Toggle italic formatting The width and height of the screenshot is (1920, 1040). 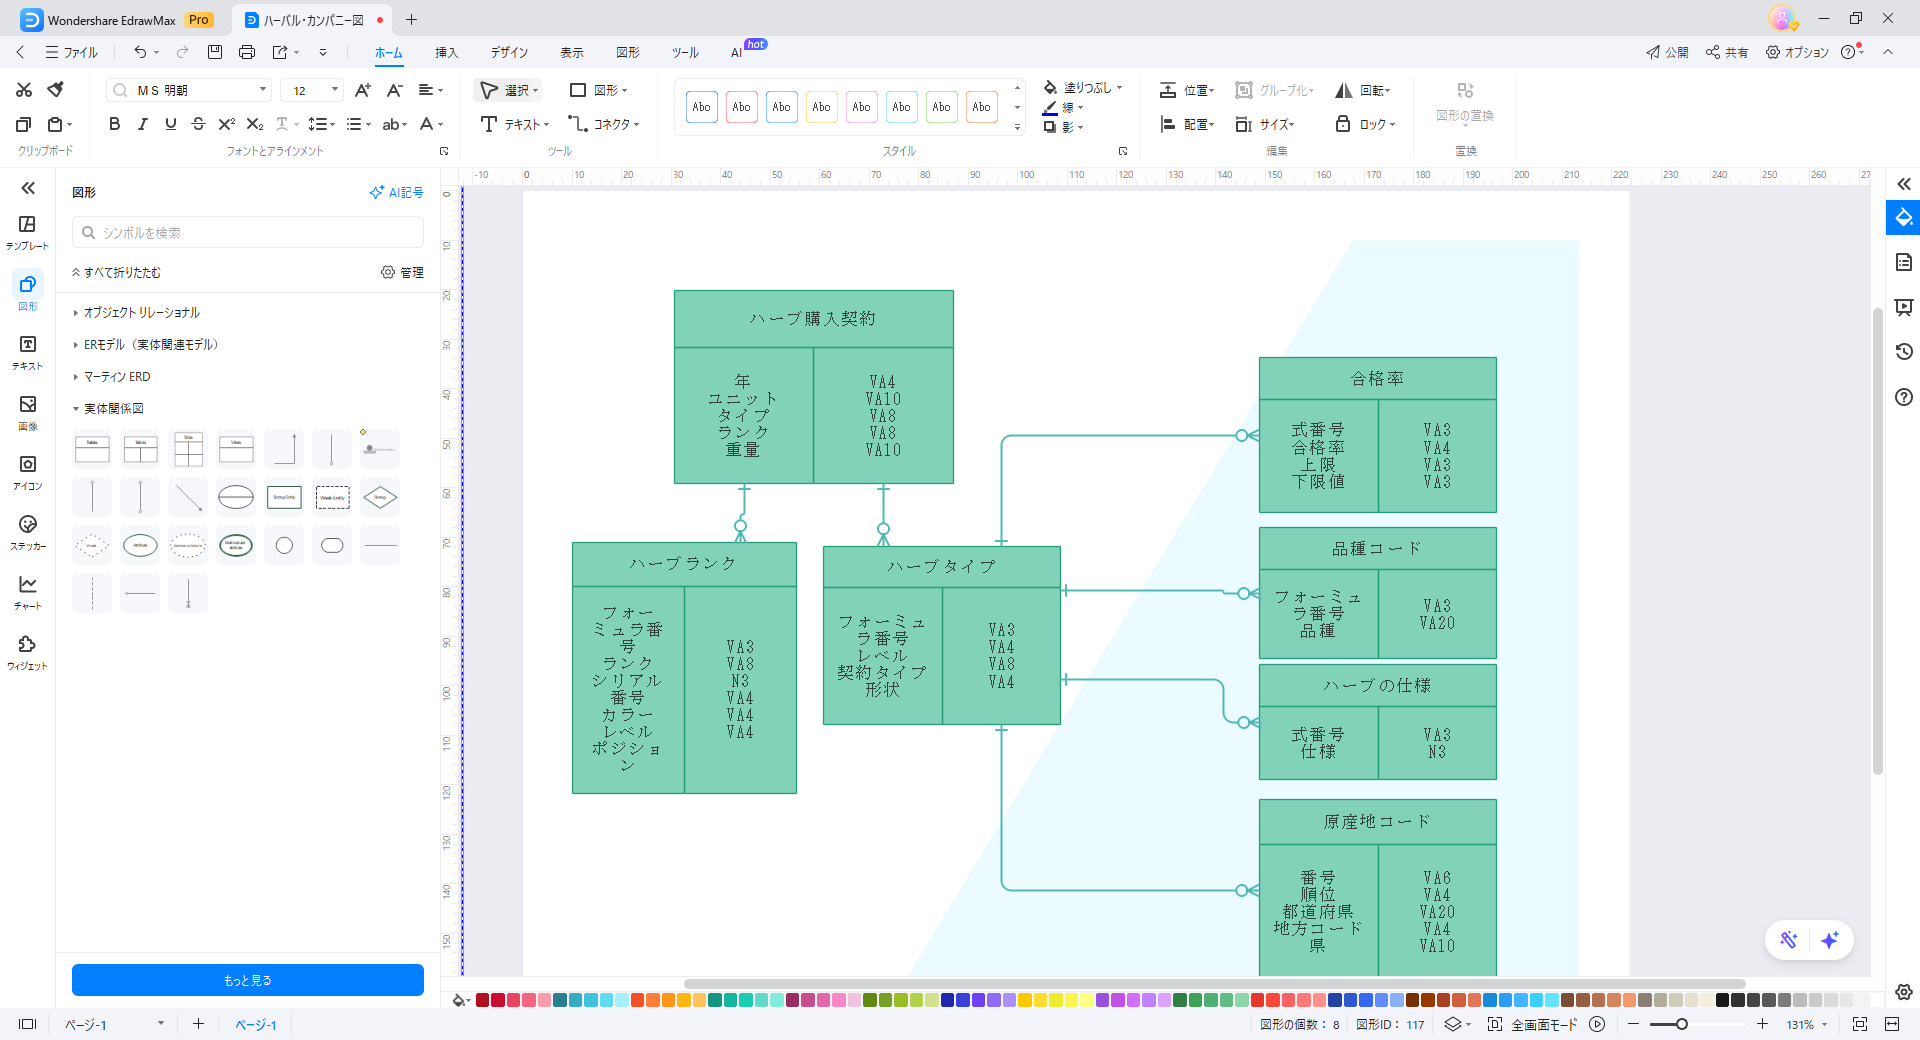(142, 124)
